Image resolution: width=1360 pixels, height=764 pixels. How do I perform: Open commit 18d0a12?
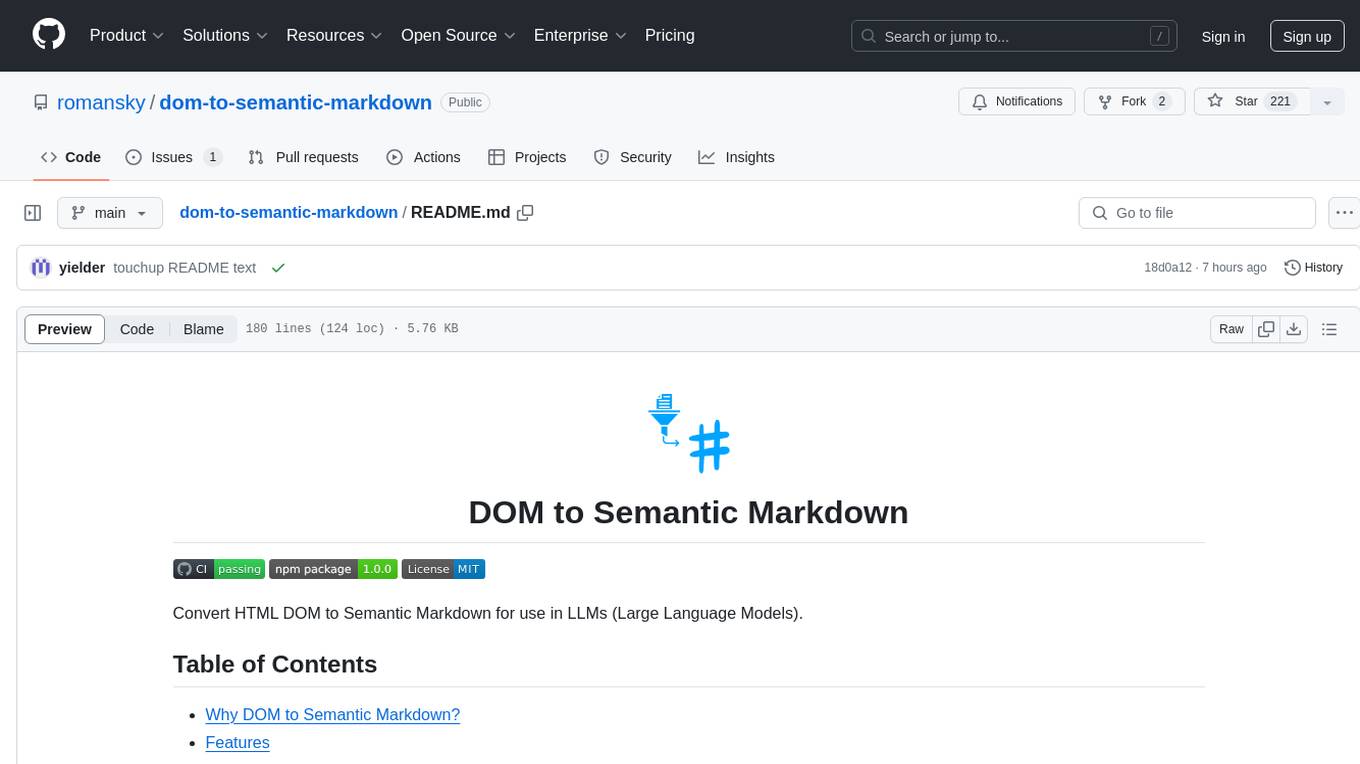coord(1168,268)
